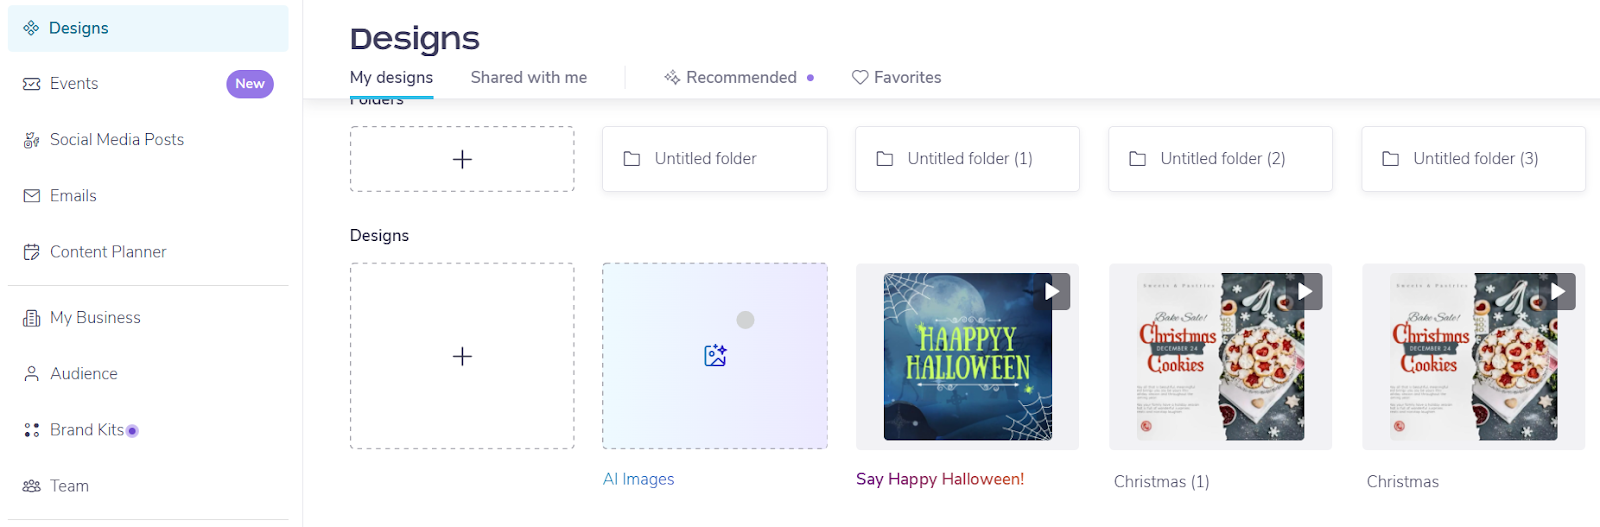Go to Emails section
Image resolution: width=1600 pixels, height=527 pixels.
(148, 196)
